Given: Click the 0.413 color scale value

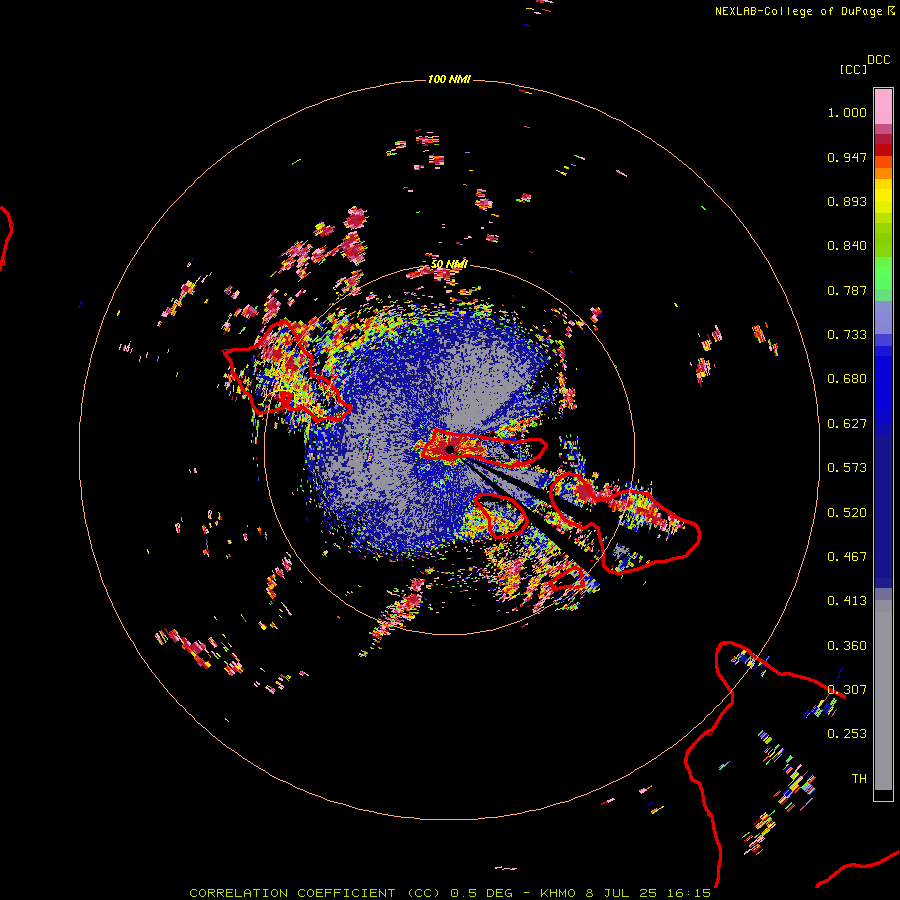Looking at the screenshot, I should (x=847, y=601).
